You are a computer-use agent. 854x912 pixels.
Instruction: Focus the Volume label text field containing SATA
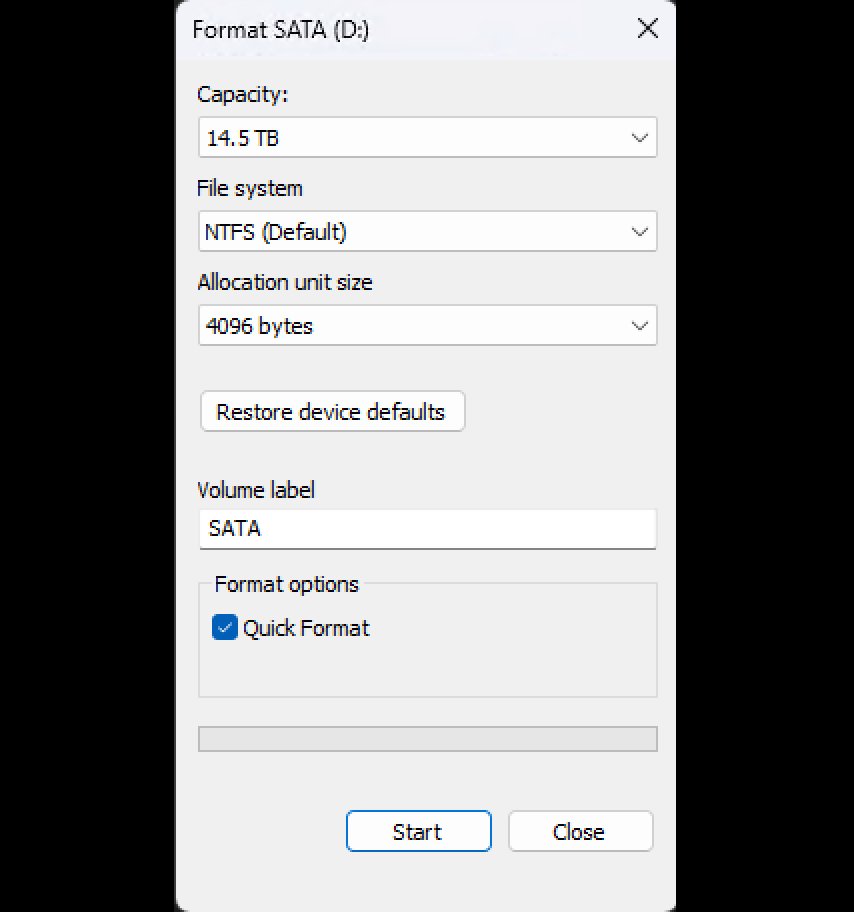coord(427,529)
